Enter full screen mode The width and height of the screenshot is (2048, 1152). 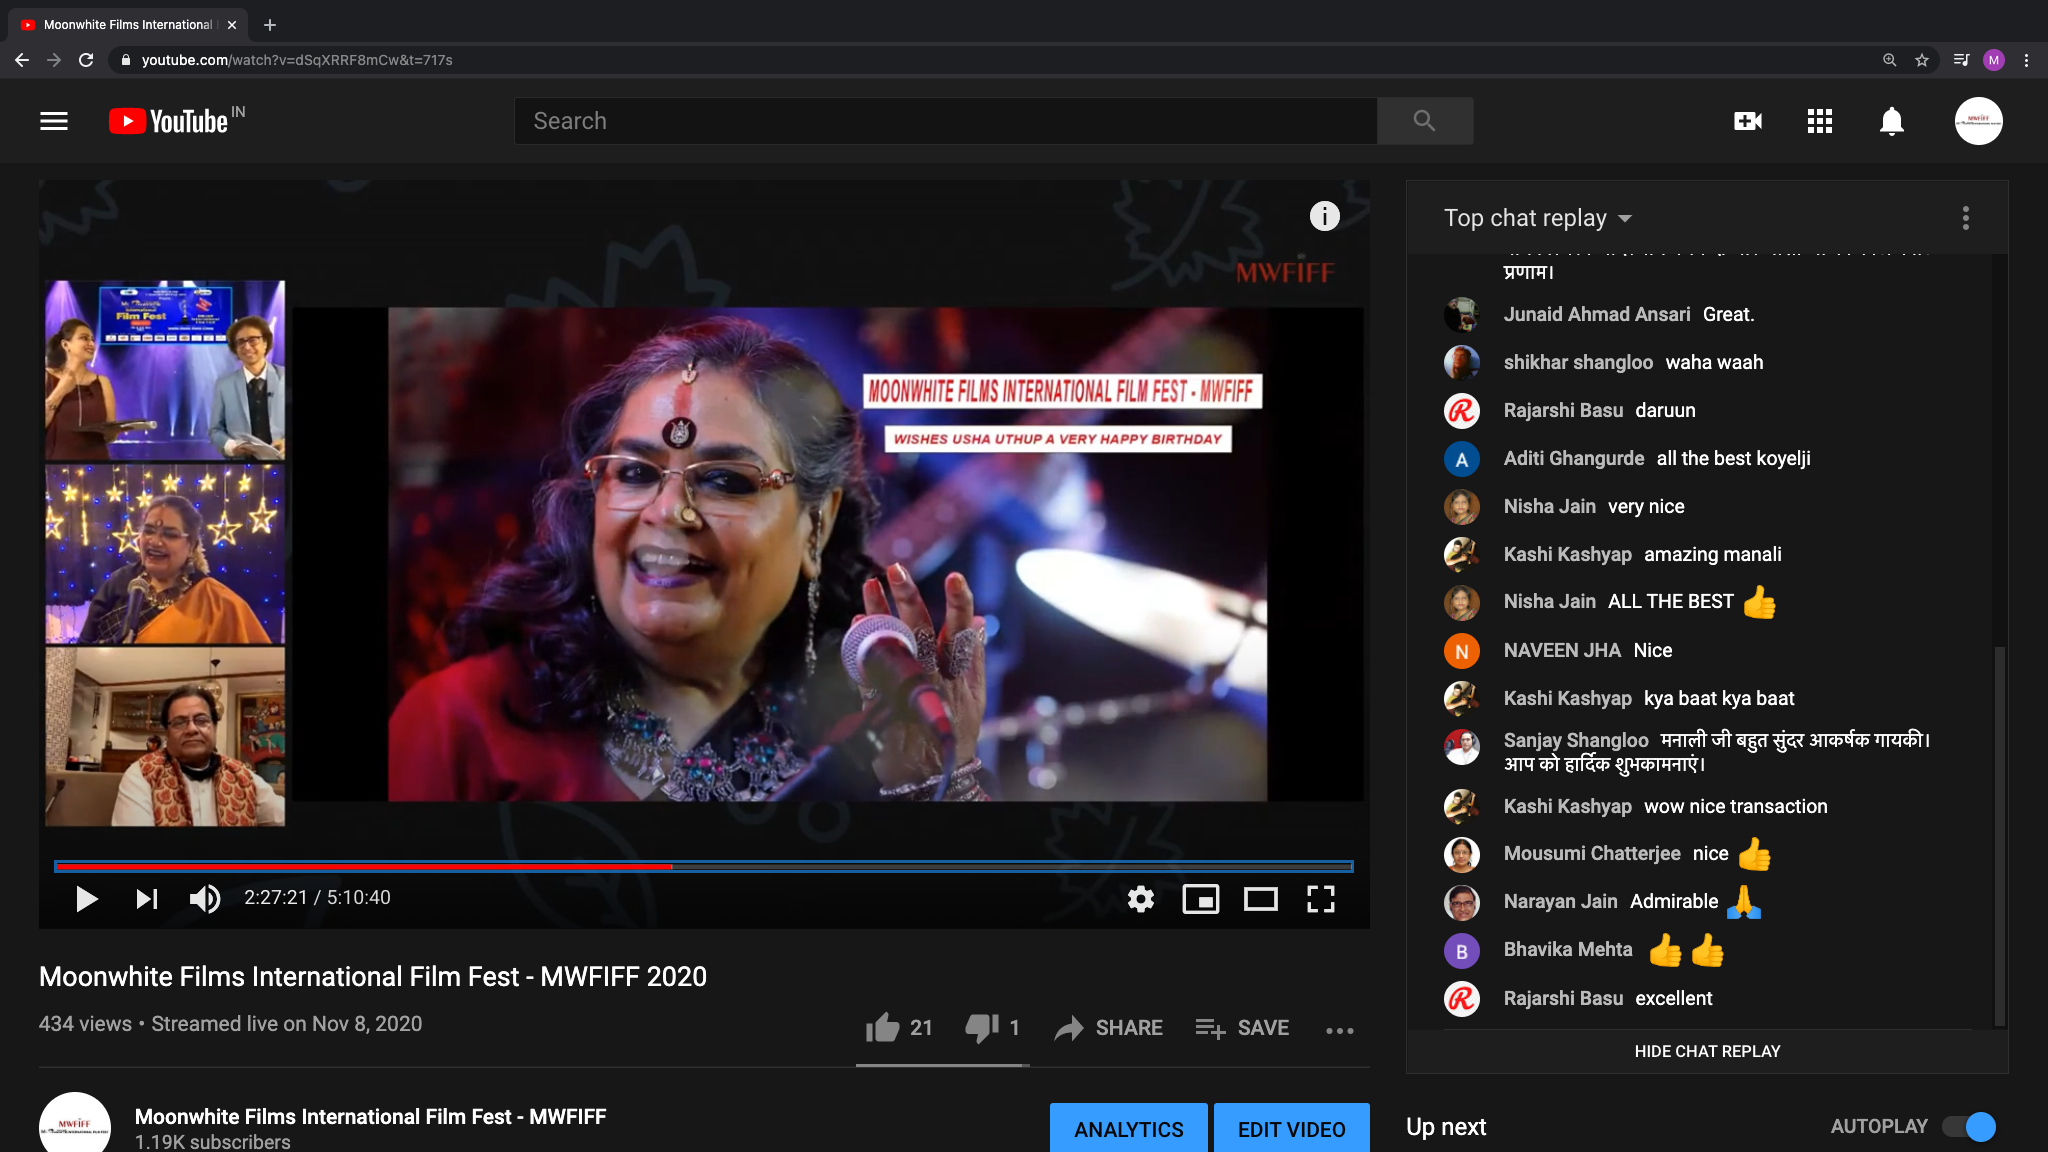(x=1321, y=899)
